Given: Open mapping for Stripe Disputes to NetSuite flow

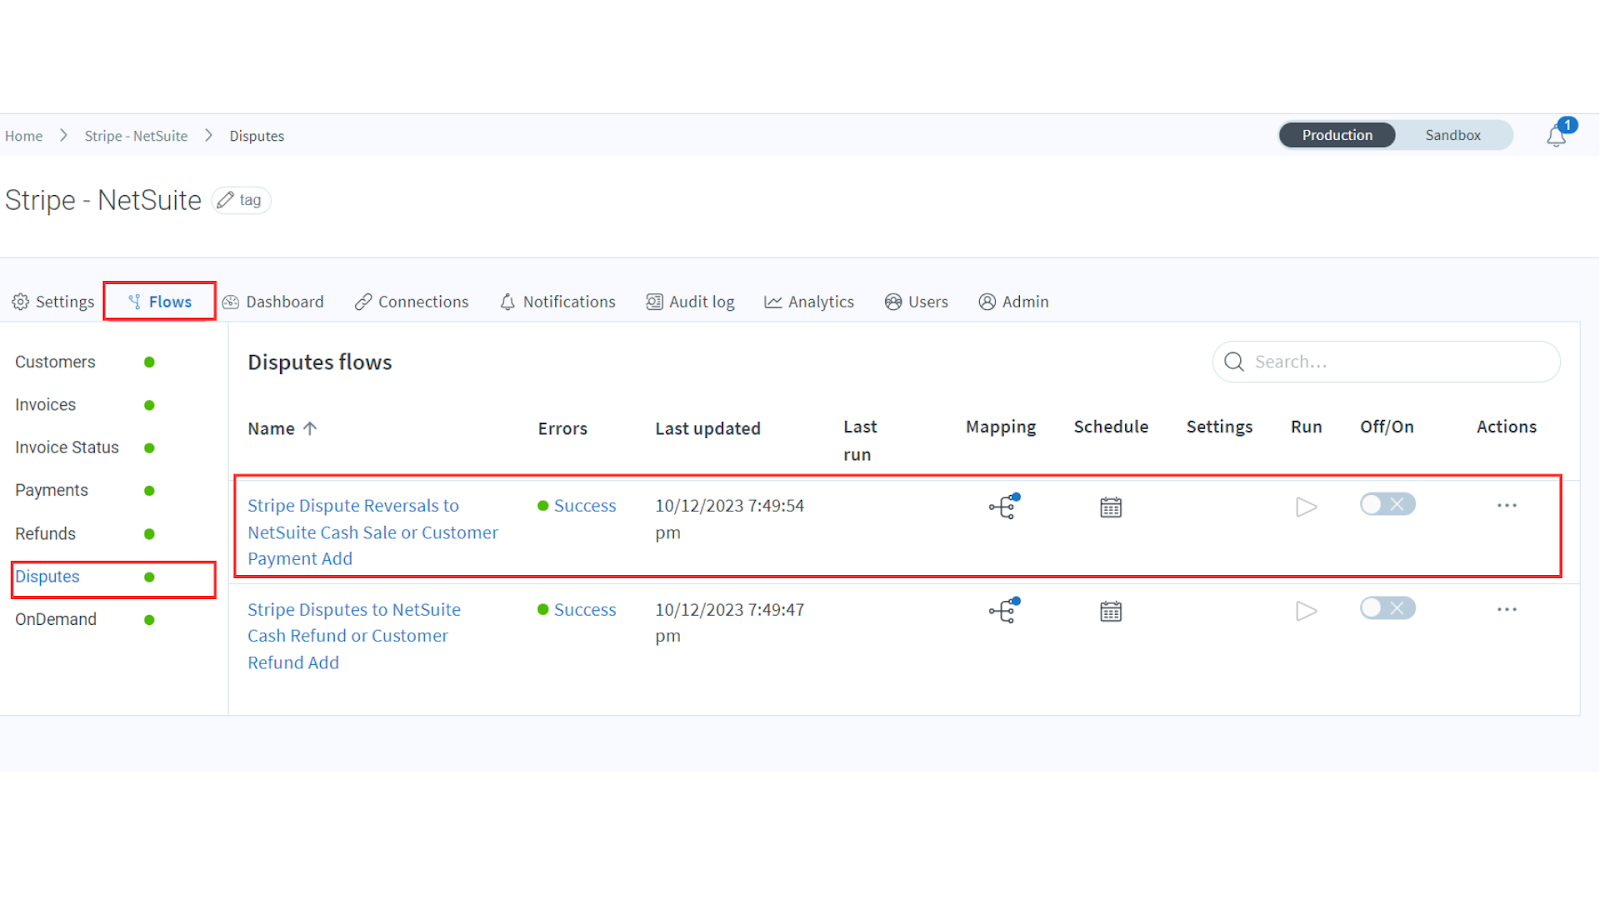Looking at the screenshot, I should 1003,610.
